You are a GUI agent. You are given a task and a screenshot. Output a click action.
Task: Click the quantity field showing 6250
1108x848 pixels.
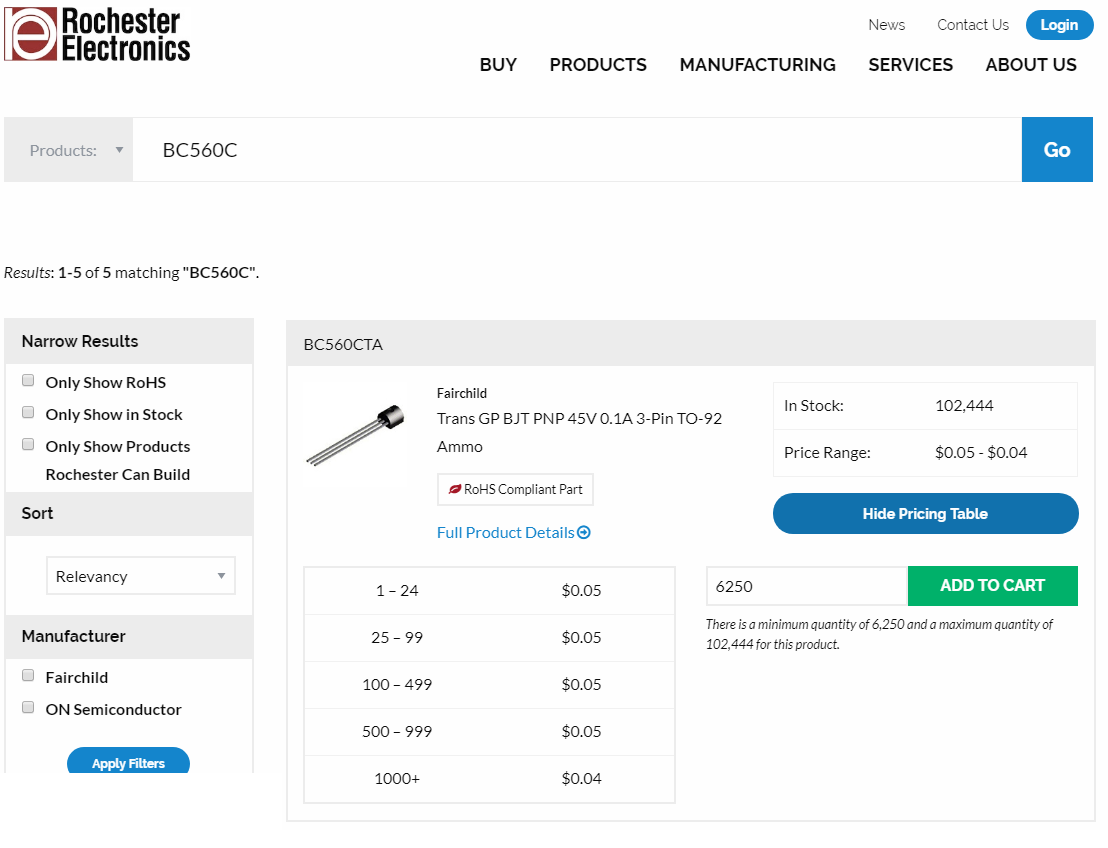tap(807, 586)
